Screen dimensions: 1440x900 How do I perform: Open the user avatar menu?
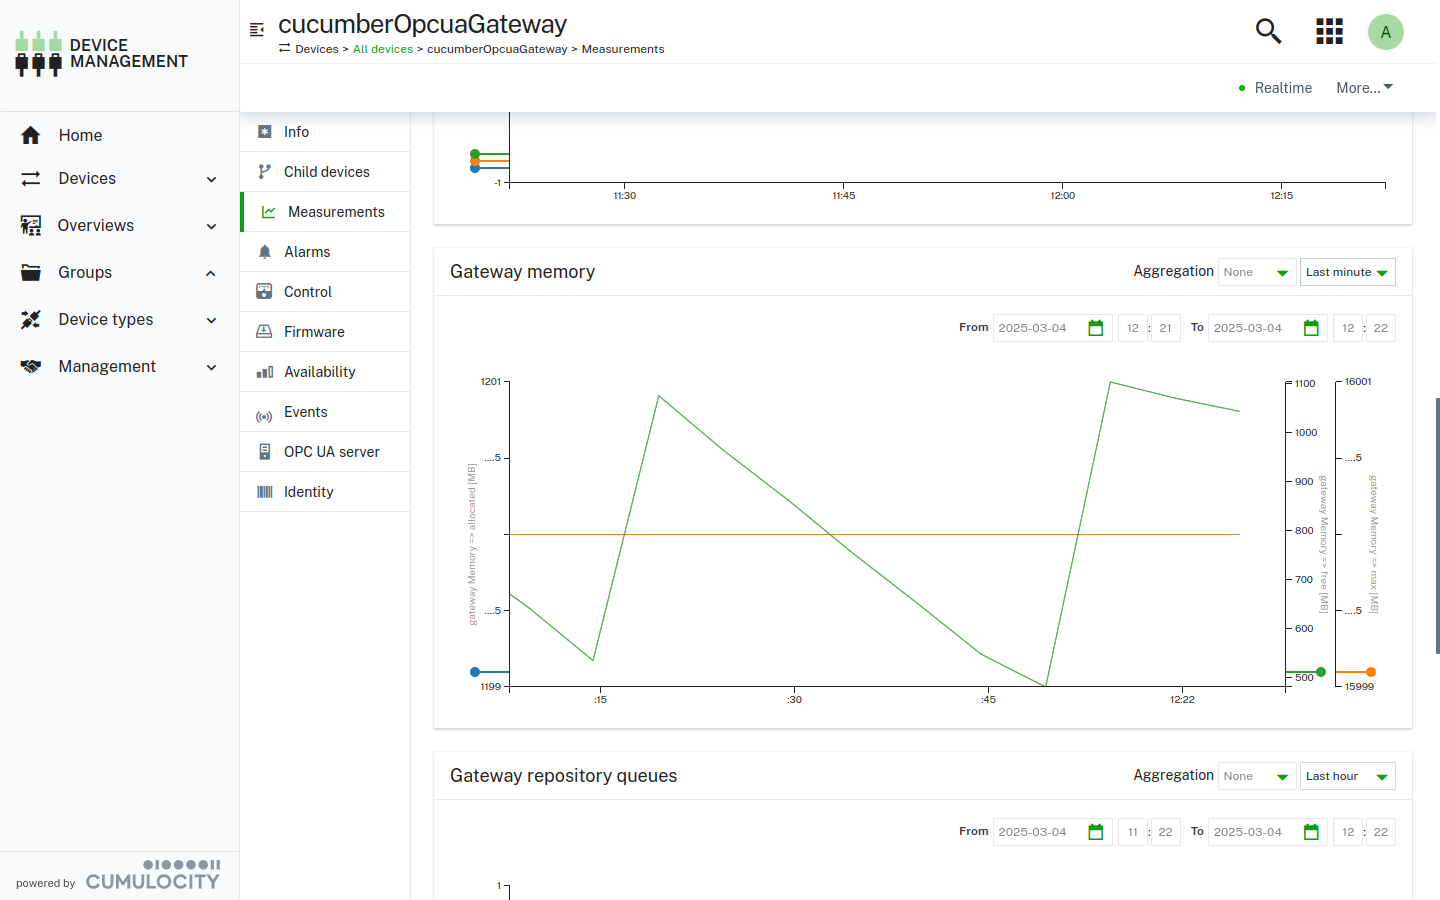coord(1386,31)
